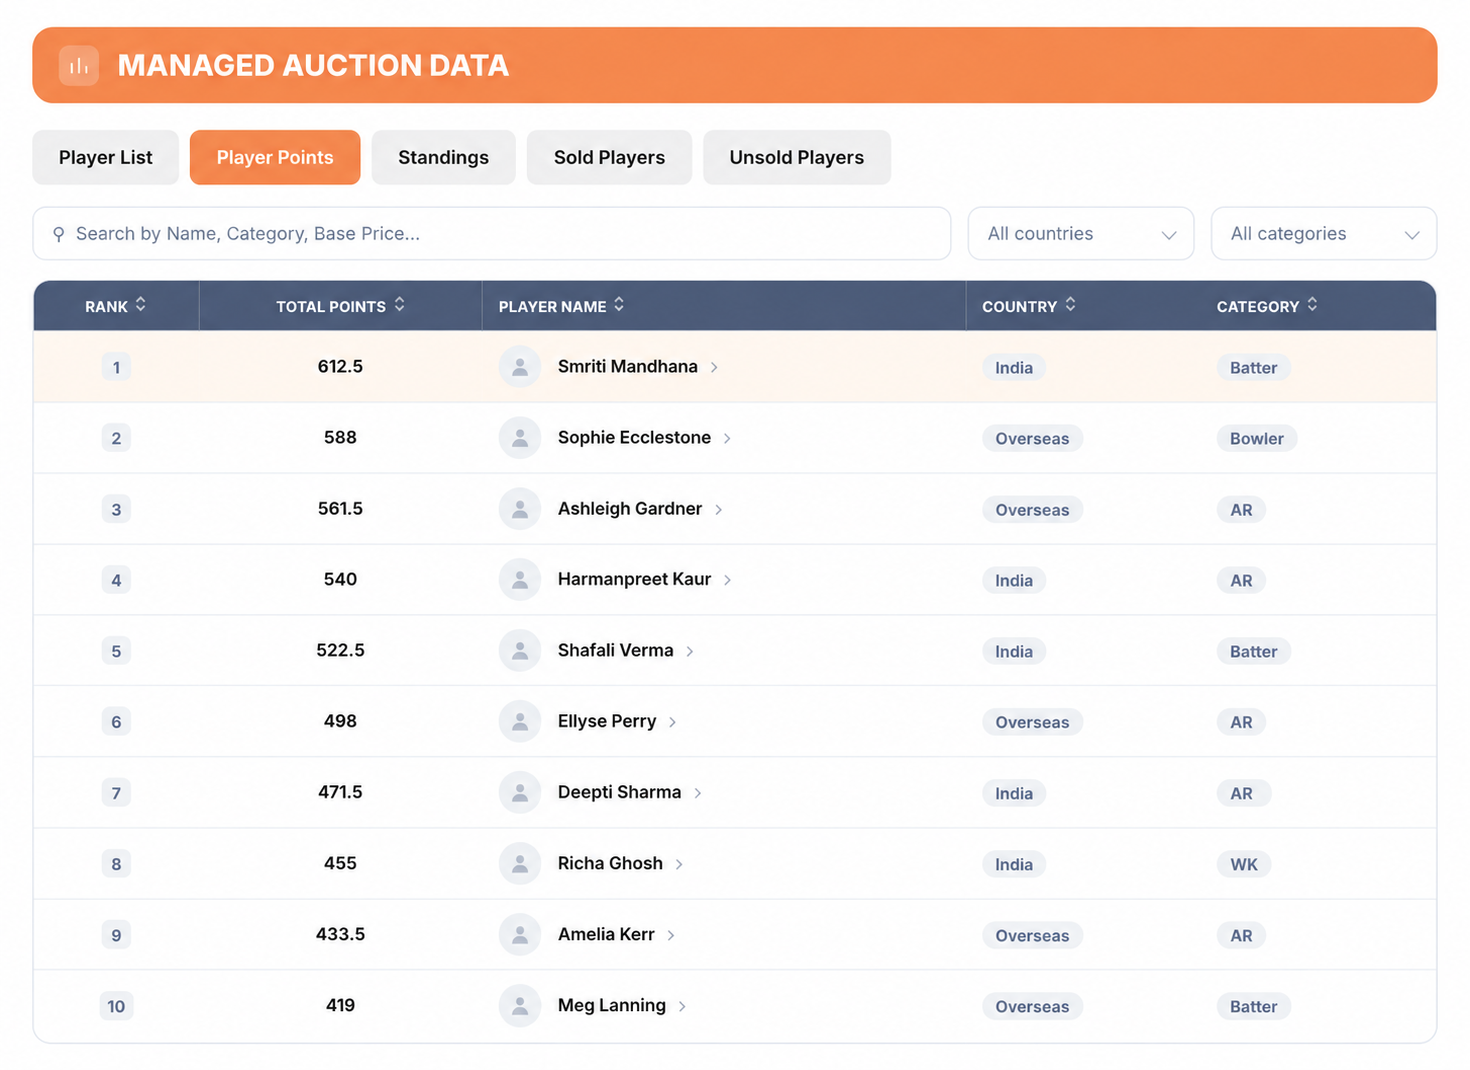Click the search magnifier icon
Viewport: 1470px width, 1070px height.
point(59,234)
